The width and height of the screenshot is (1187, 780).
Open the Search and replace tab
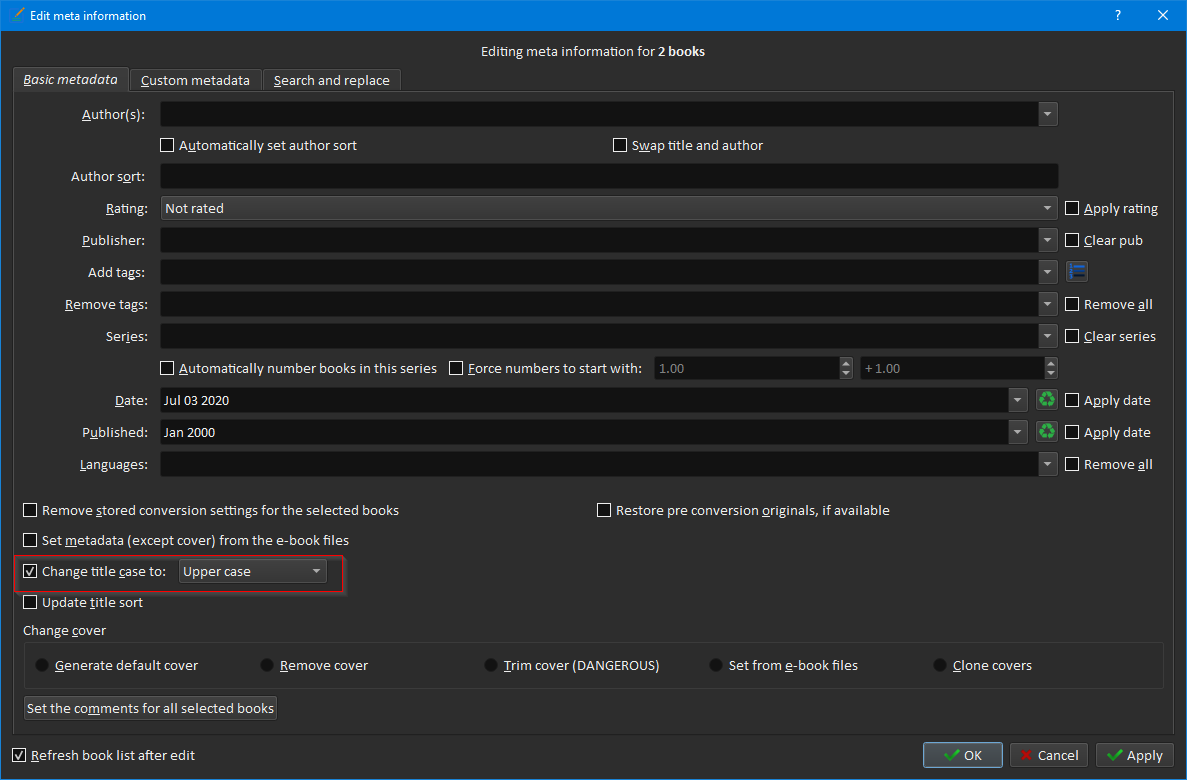(332, 80)
